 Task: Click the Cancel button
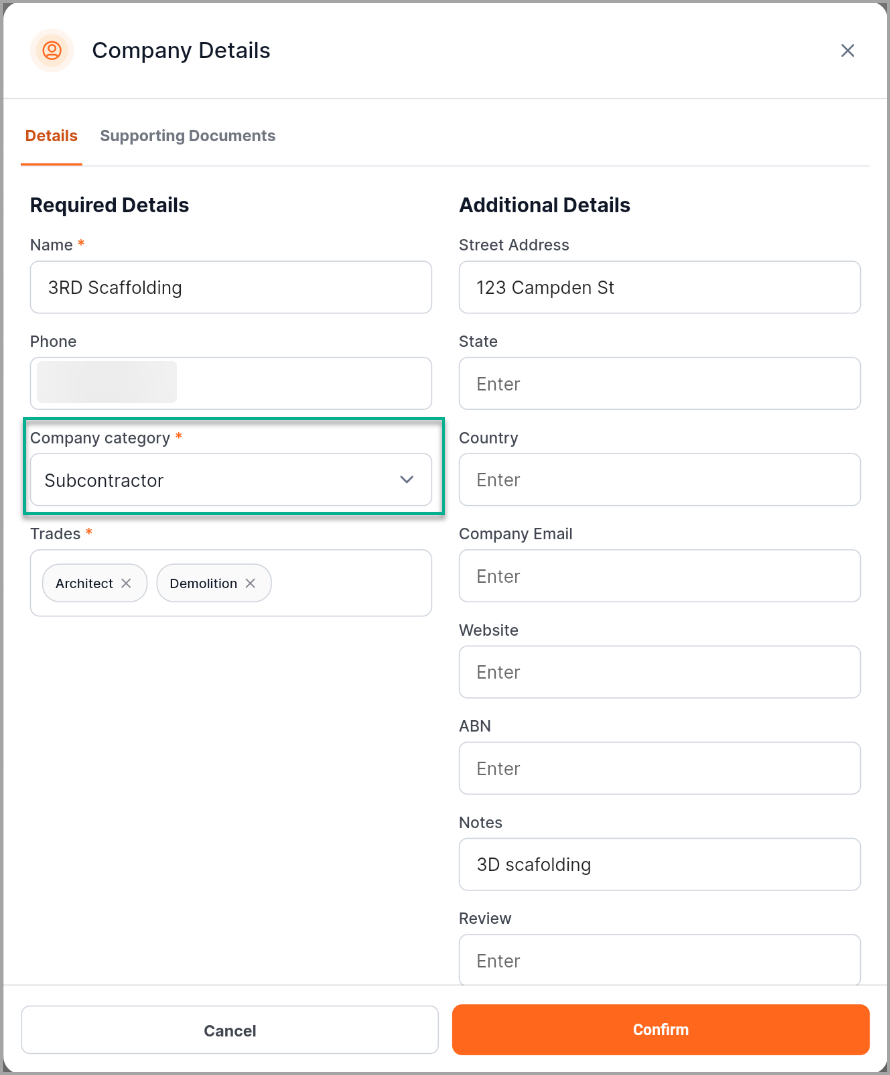[230, 1030]
